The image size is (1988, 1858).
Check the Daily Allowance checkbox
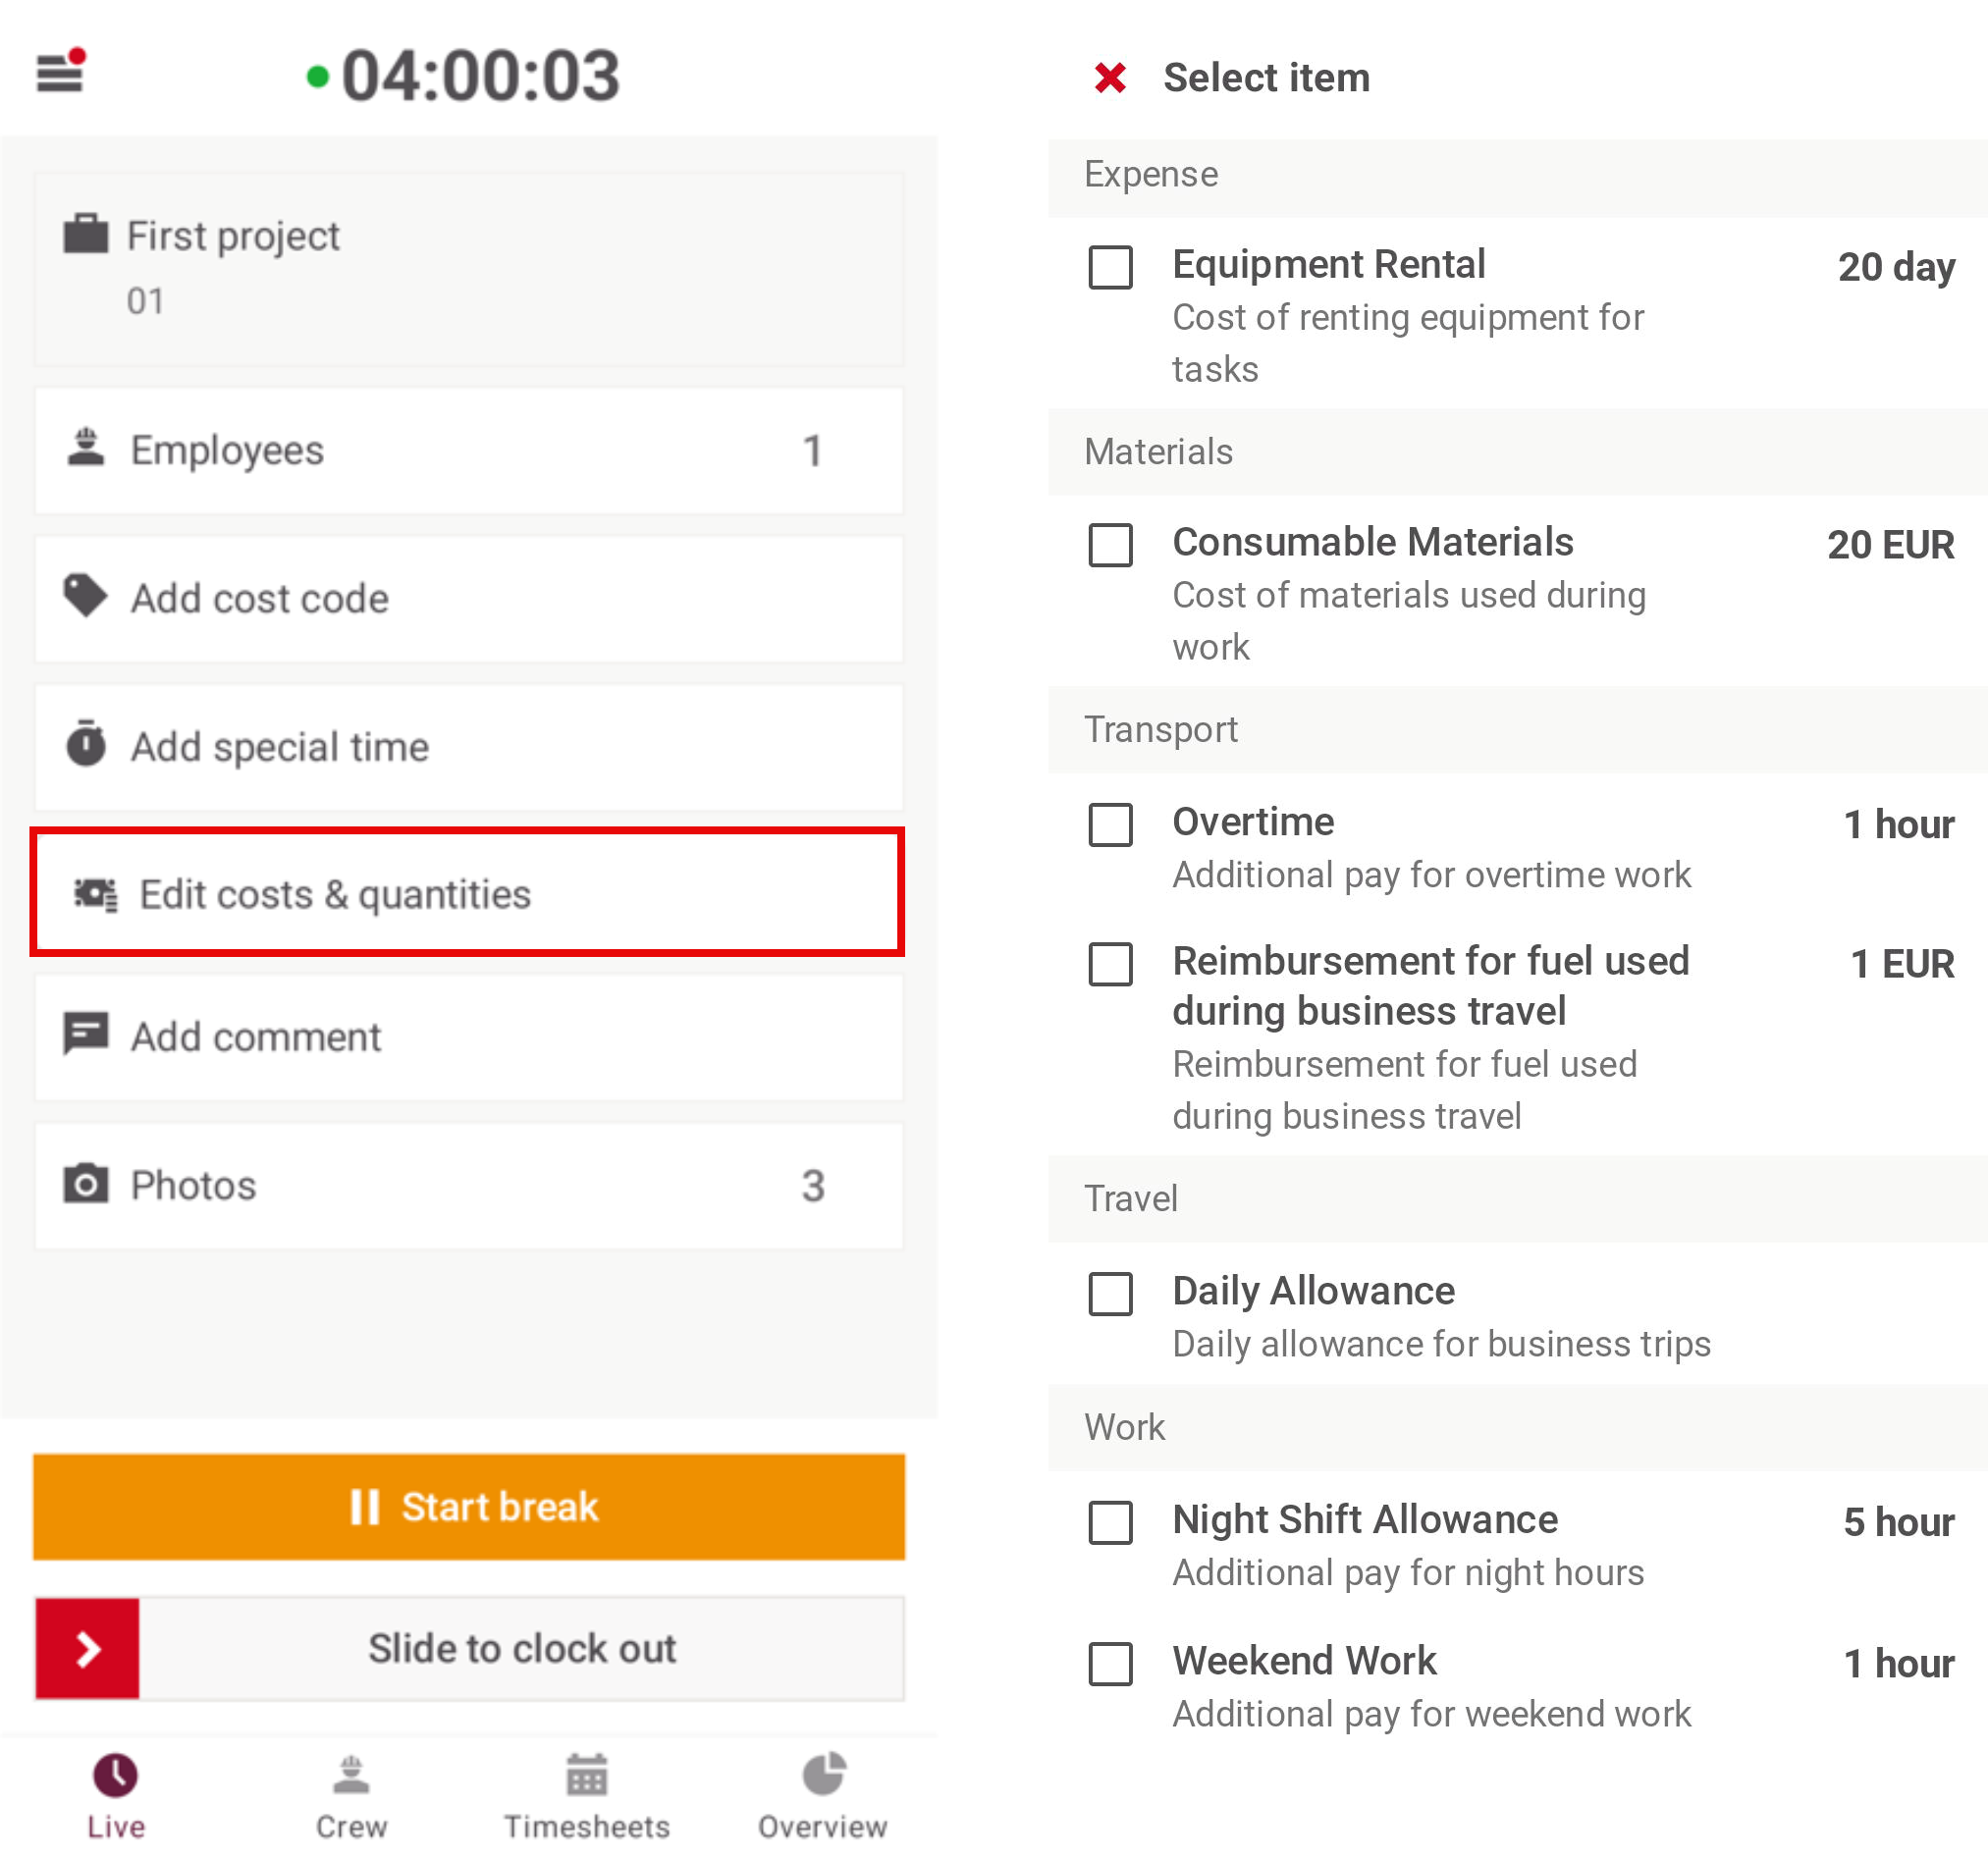click(x=1110, y=1294)
